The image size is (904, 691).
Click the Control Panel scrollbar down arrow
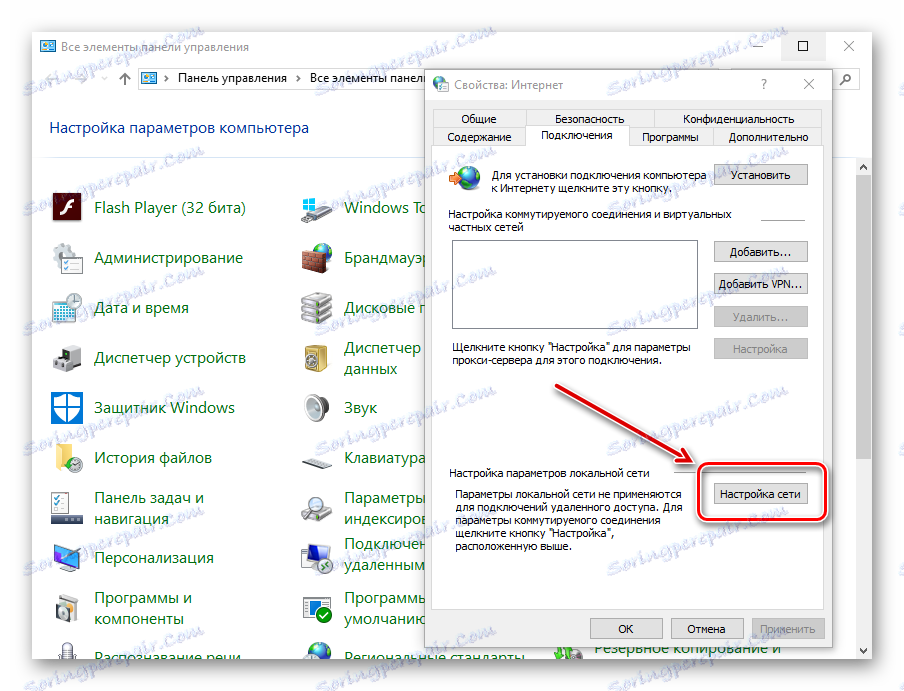(x=863, y=650)
